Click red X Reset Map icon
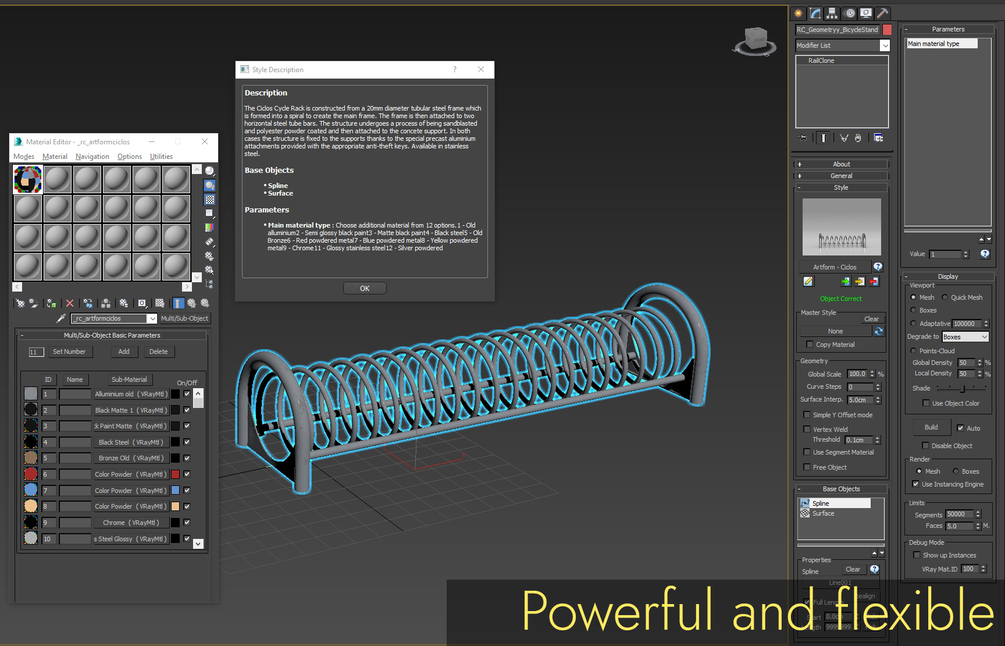 point(70,303)
